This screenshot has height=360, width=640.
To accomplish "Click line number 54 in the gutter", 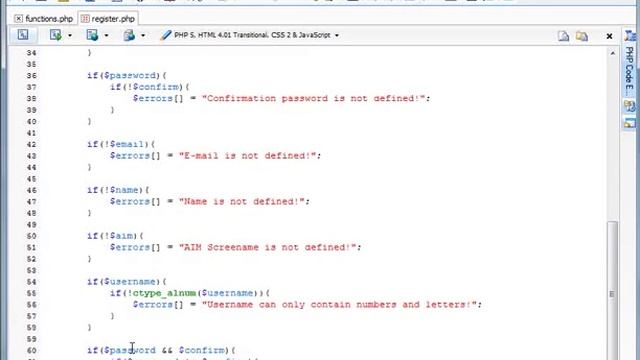I will coord(31,282).
